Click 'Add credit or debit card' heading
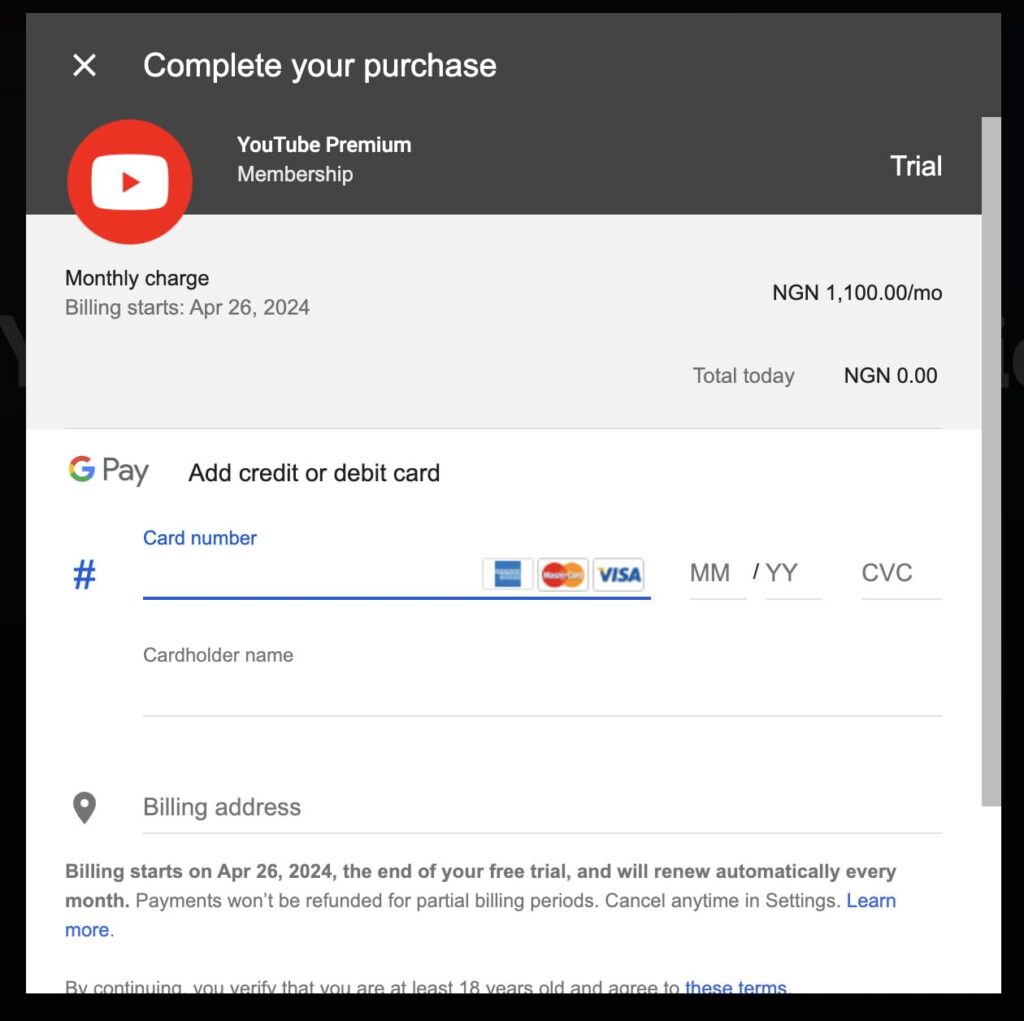This screenshot has height=1021, width=1024. coord(314,473)
